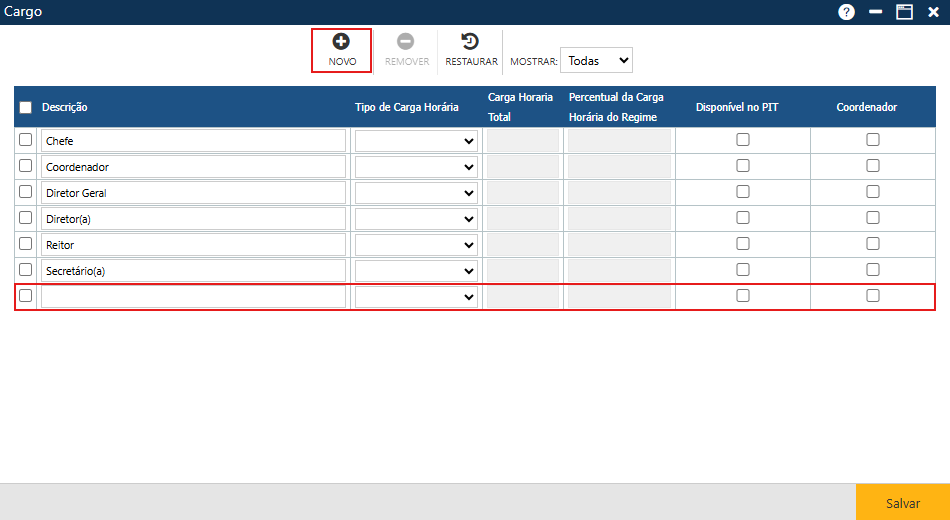
Task: Check Coordenador column box for Diretor(a)
Action: click(872, 218)
